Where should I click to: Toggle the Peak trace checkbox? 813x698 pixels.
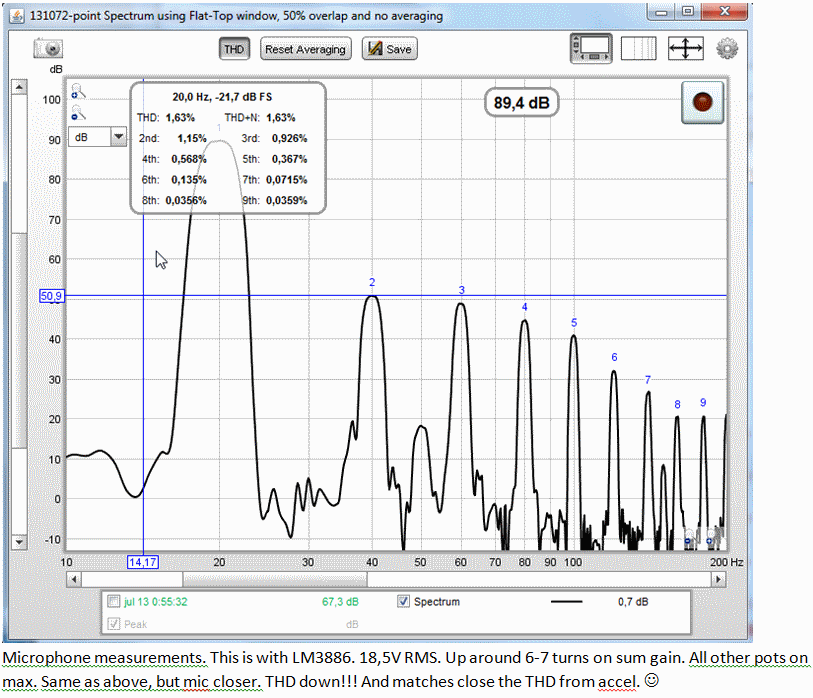tap(114, 624)
